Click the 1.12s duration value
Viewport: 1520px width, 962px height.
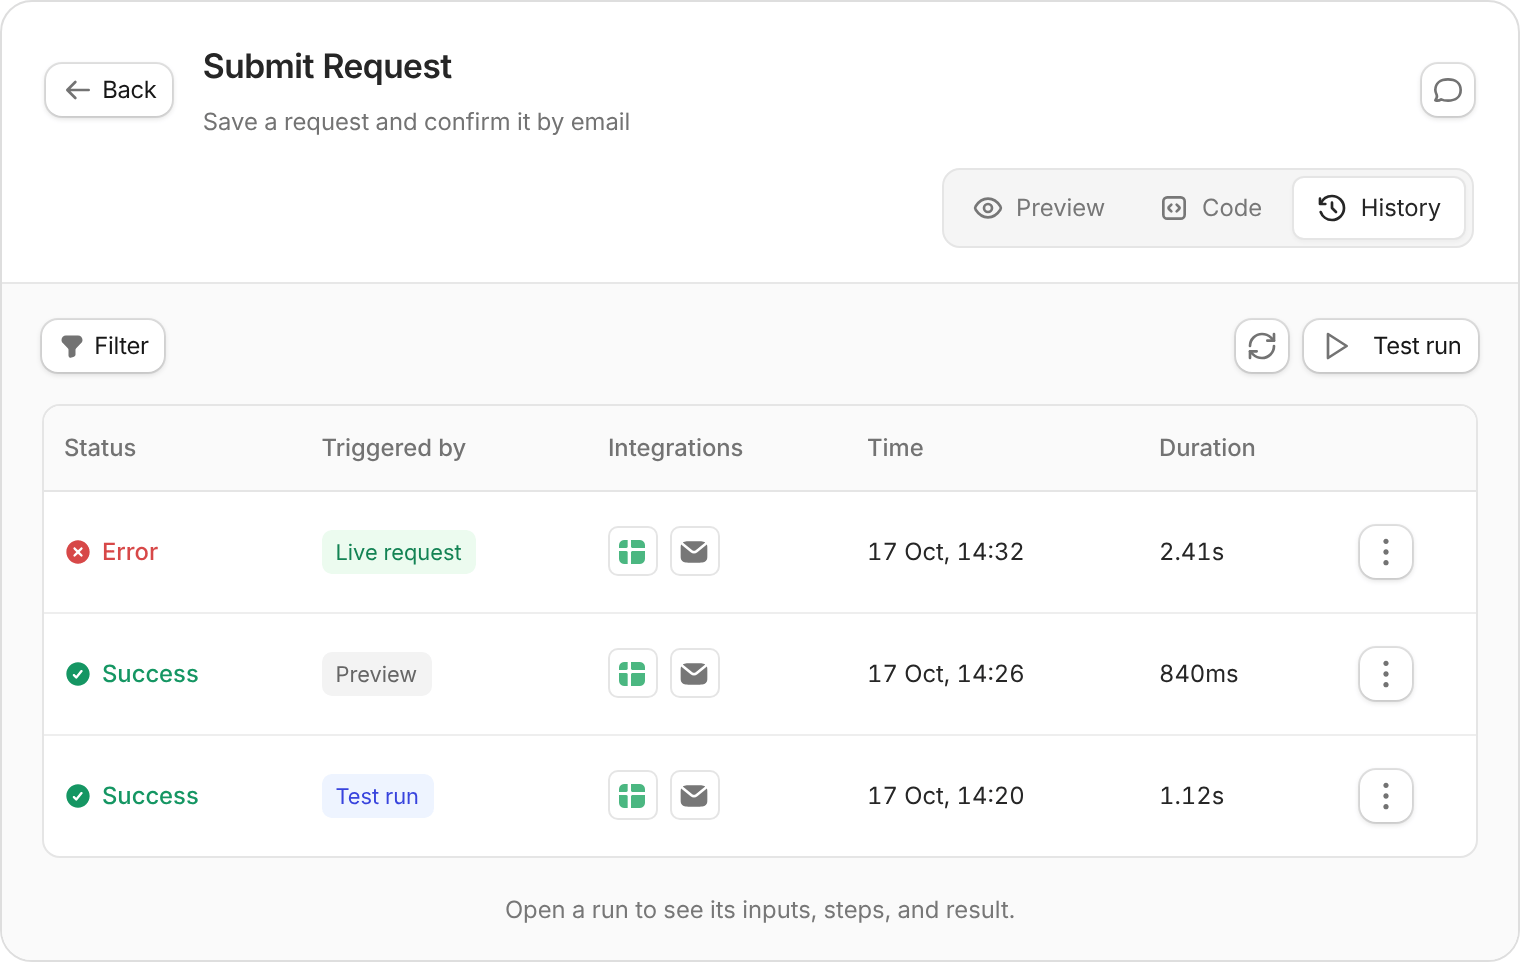(1192, 796)
